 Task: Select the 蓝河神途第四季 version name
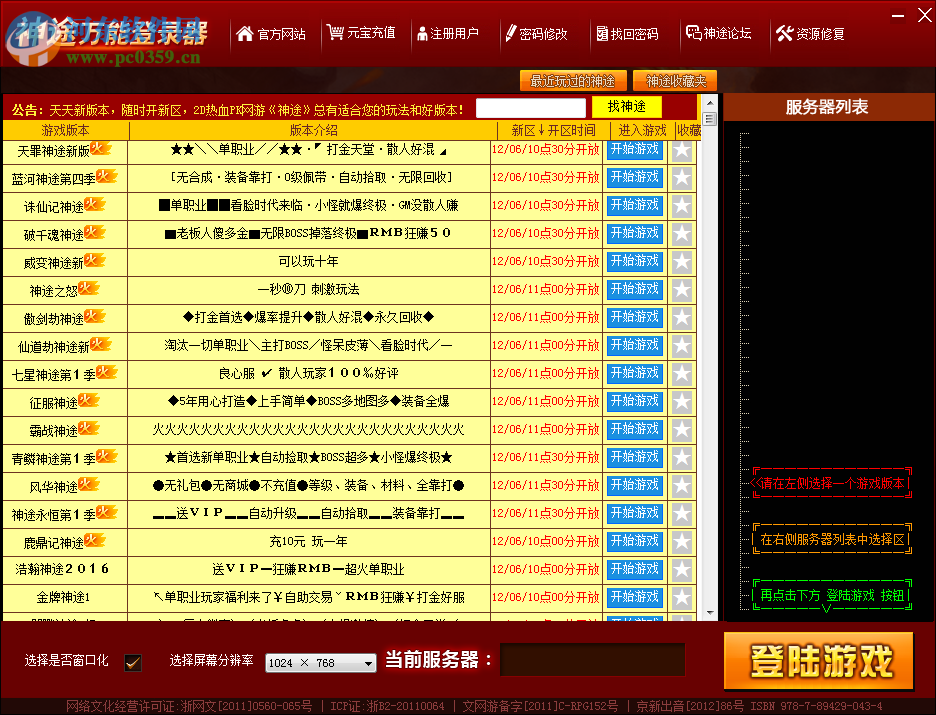54,179
